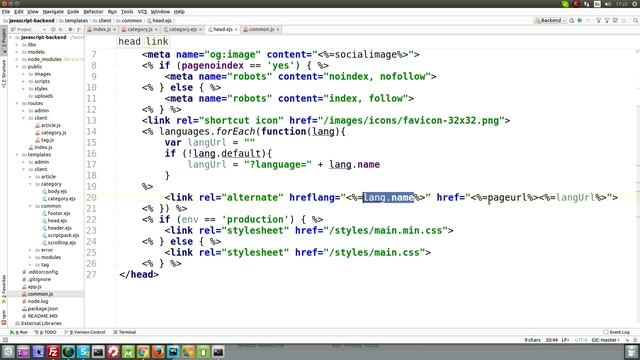Click the Structure side panel tab
640x360 pixels.
pyautogui.click(x=4, y=74)
